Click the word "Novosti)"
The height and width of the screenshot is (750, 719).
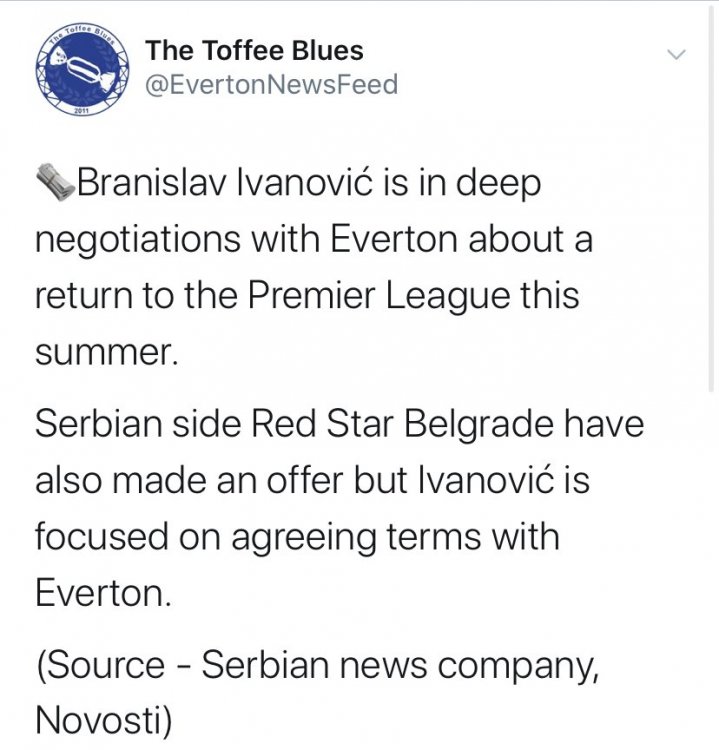[104, 720]
